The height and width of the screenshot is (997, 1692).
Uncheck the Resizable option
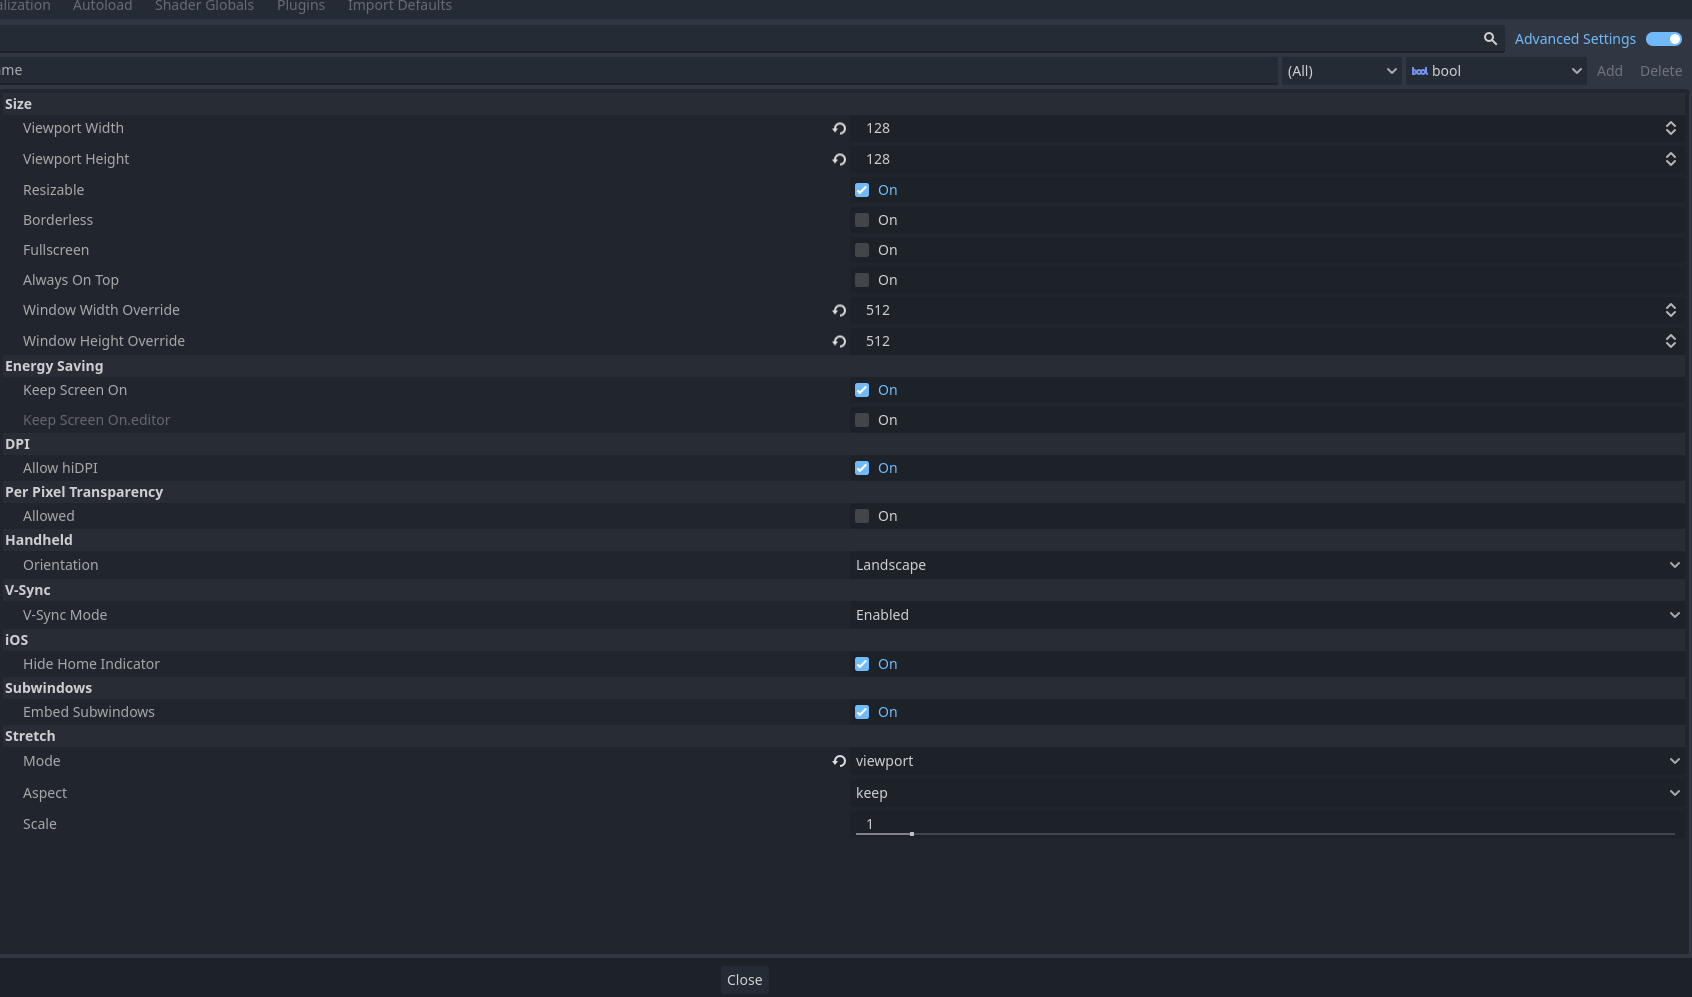tap(861, 190)
